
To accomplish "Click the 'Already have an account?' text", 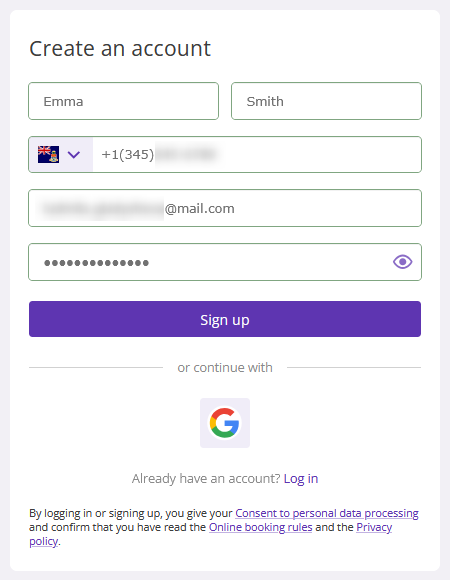I will click(206, 479).
